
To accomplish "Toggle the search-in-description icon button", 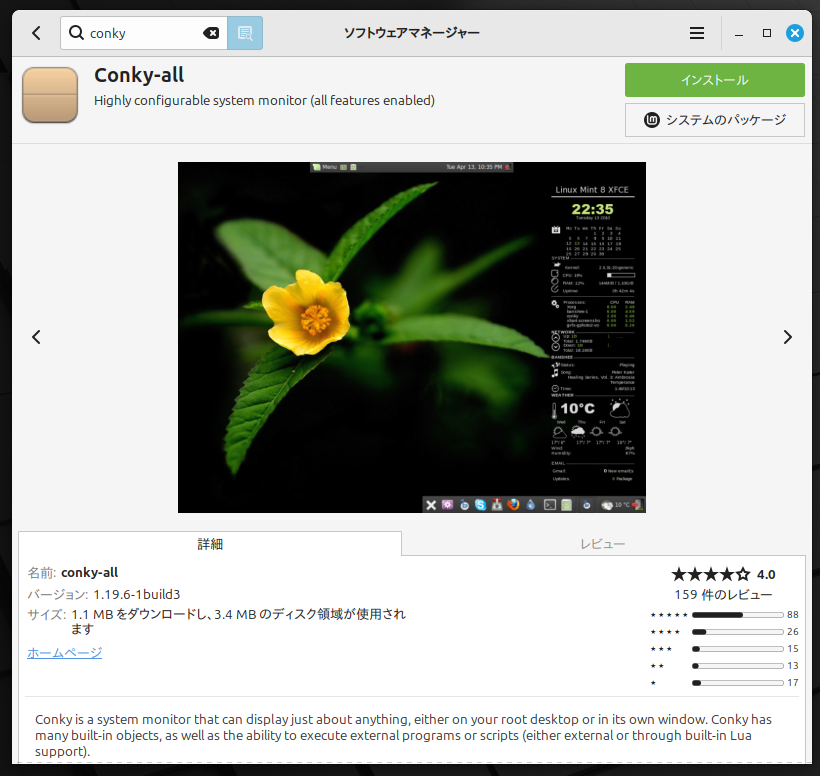I will (245, 33).
